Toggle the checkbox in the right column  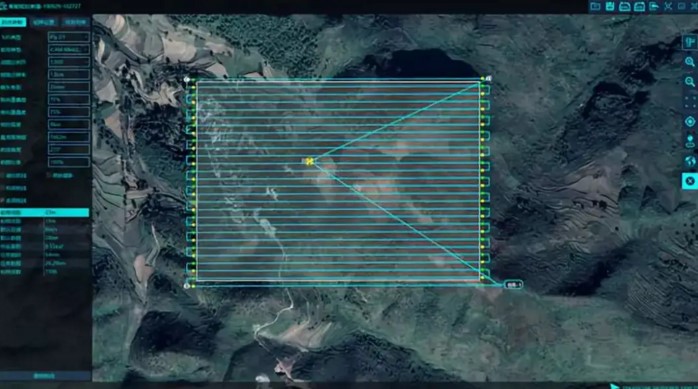click(49, 176)
